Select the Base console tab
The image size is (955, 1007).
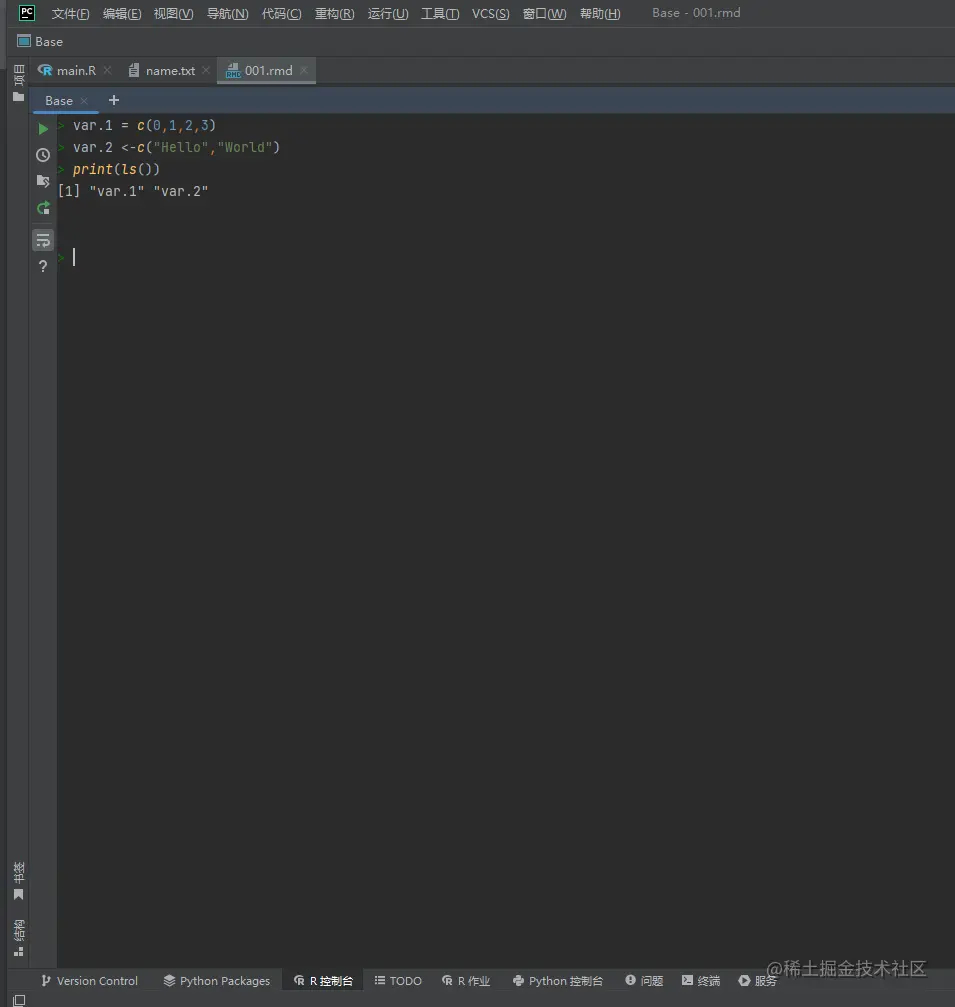[x=58, y=101]
